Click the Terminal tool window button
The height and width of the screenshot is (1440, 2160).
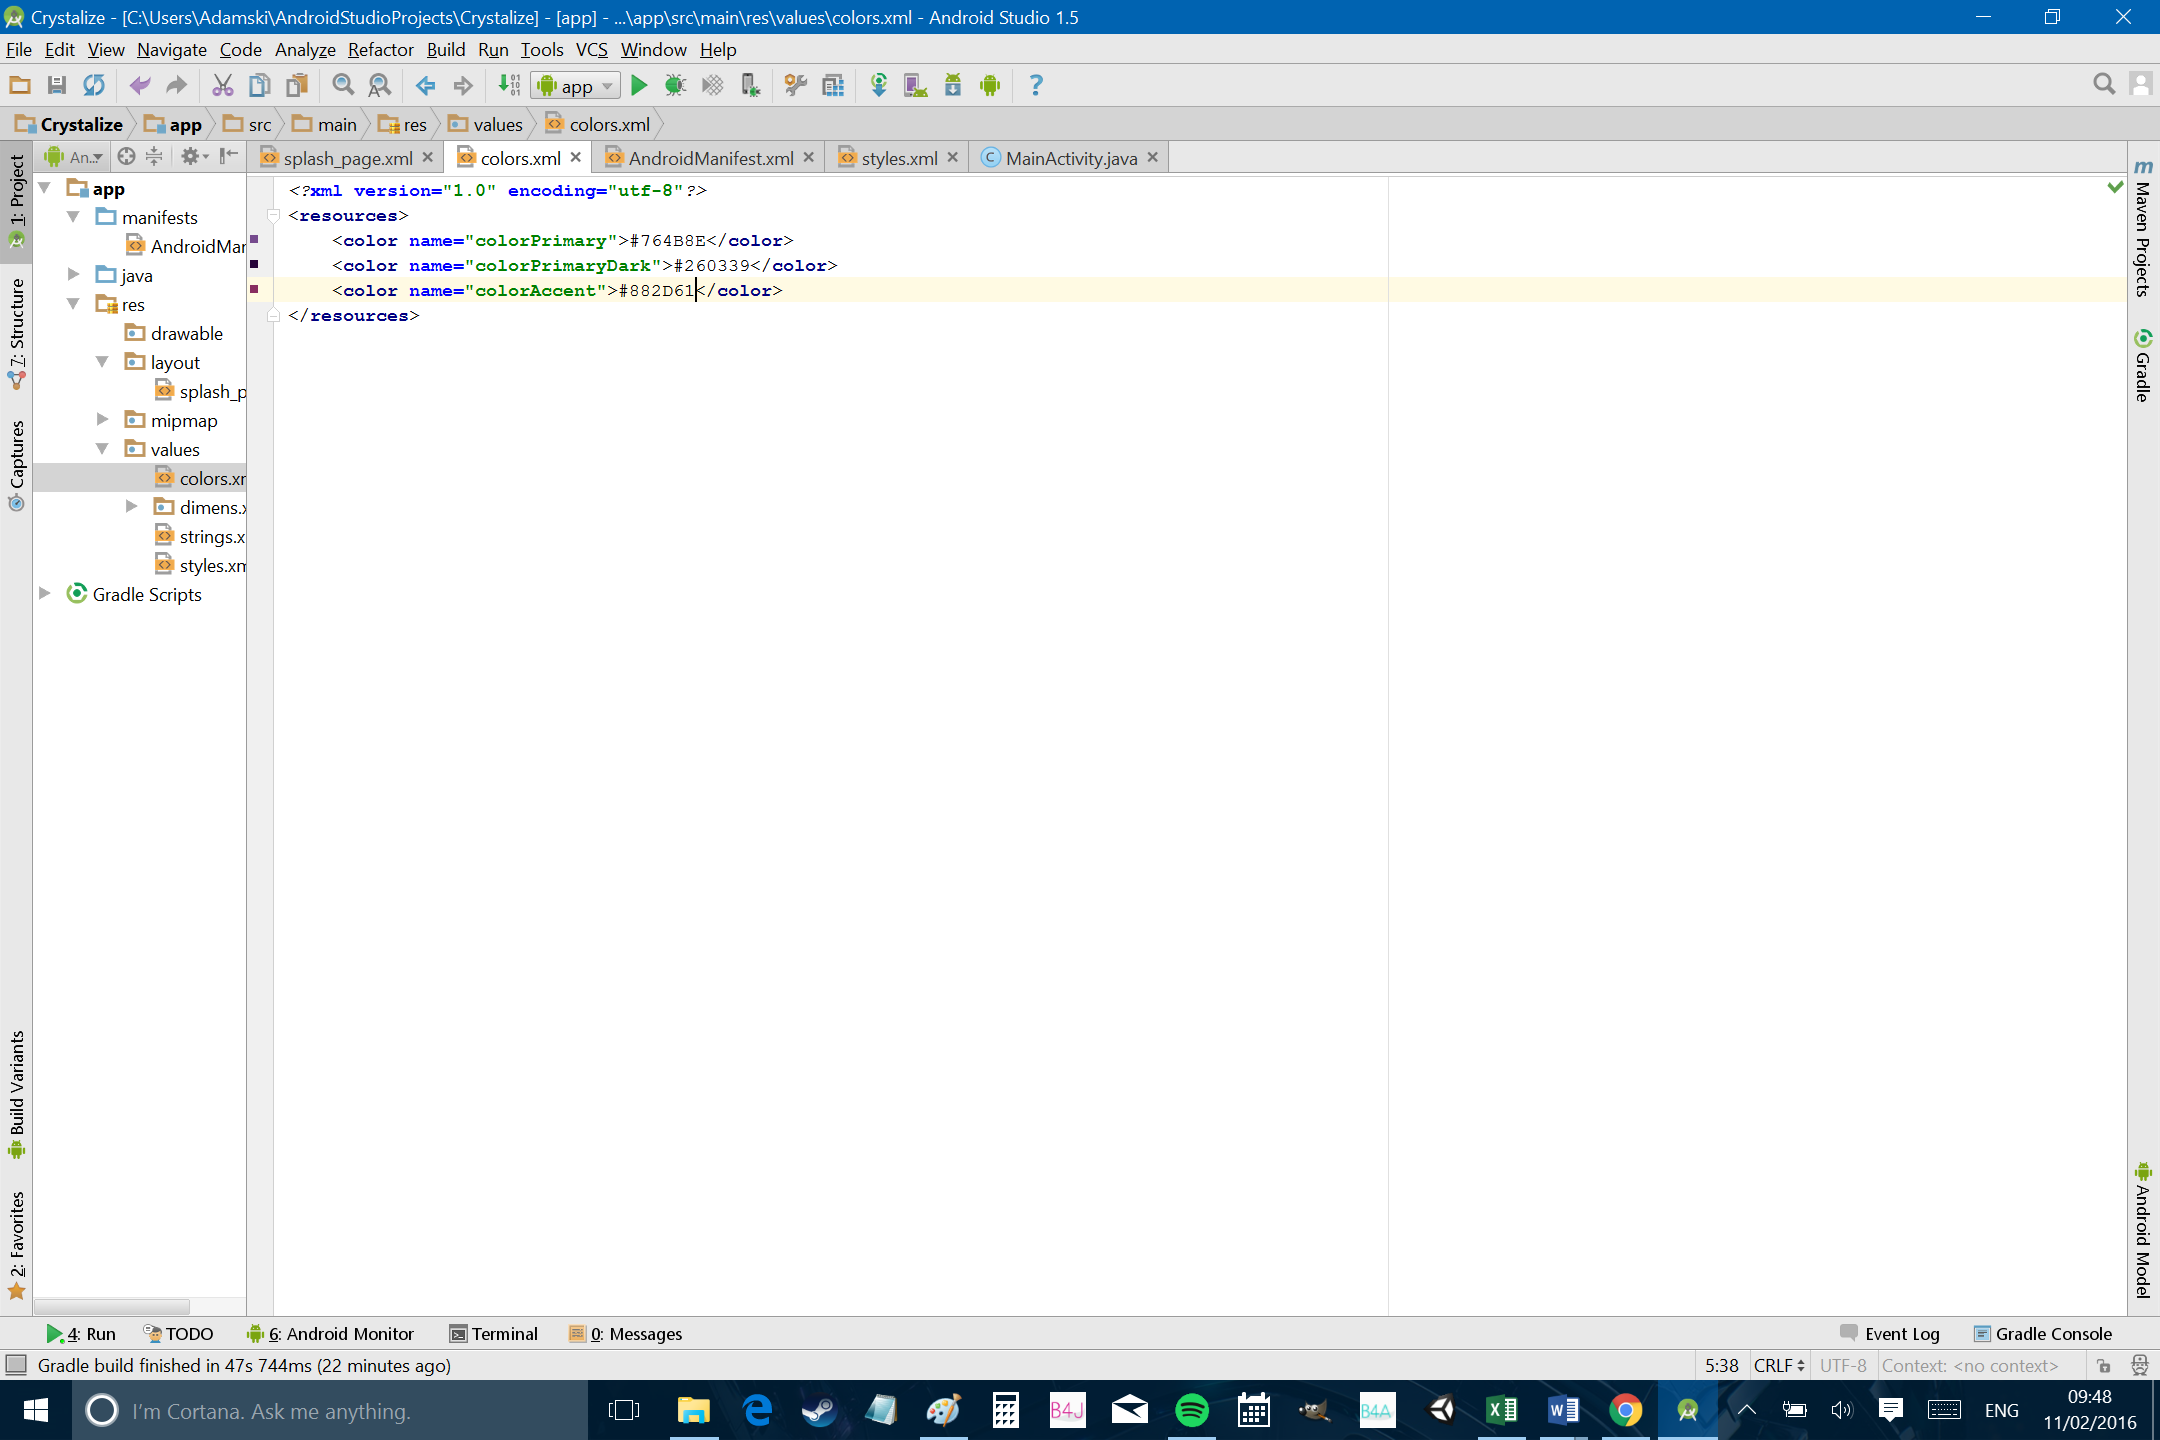(x=495, y=1334)
